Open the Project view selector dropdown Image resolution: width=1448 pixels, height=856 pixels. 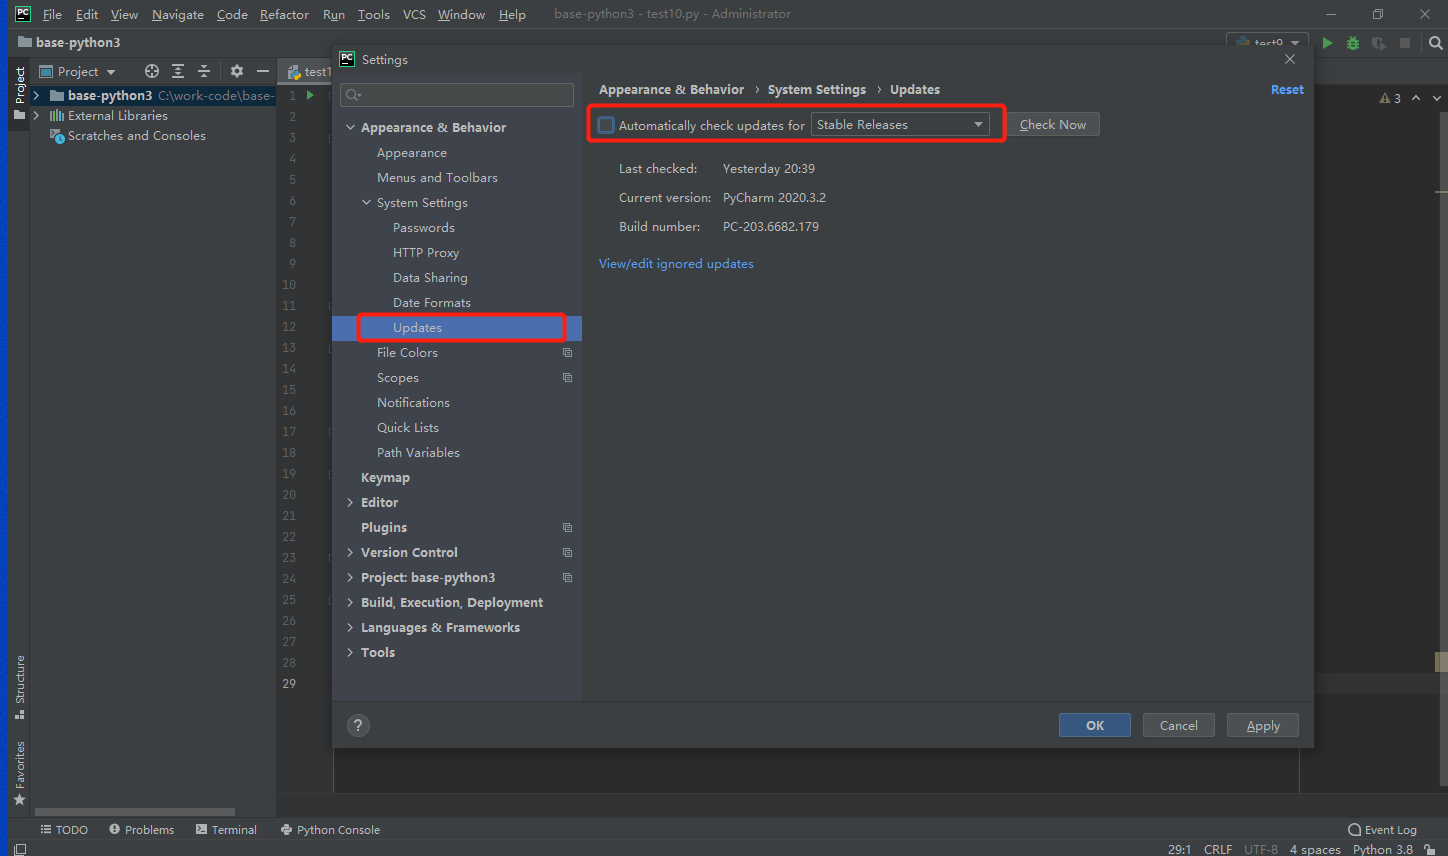click(x=78, y=71)
